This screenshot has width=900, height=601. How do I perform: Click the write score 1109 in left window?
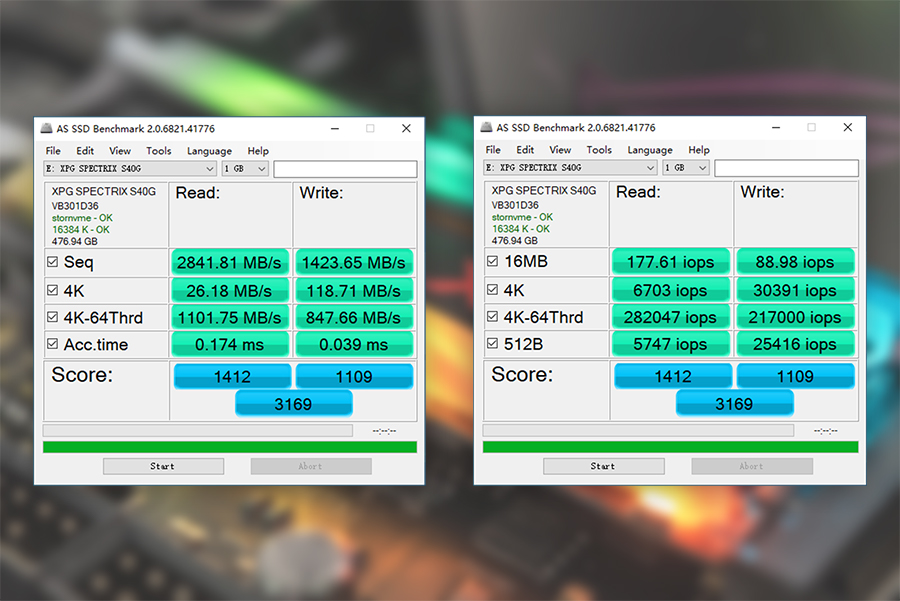coord(354,377)
